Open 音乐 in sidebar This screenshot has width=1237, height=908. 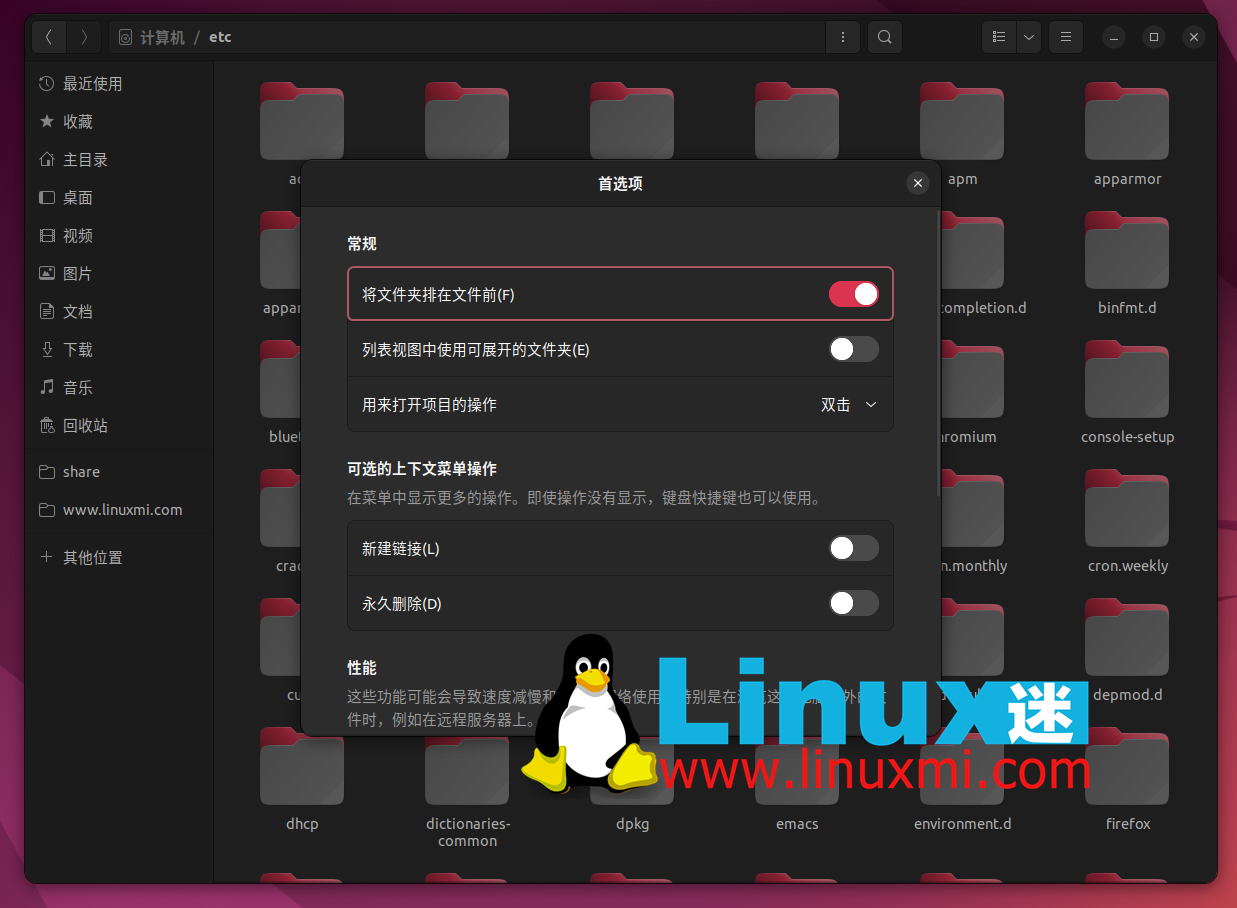pos(119,388)
